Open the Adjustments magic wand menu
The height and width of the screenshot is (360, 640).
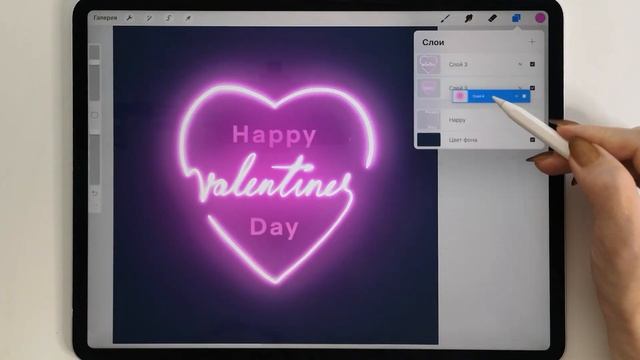coord(149,18)
